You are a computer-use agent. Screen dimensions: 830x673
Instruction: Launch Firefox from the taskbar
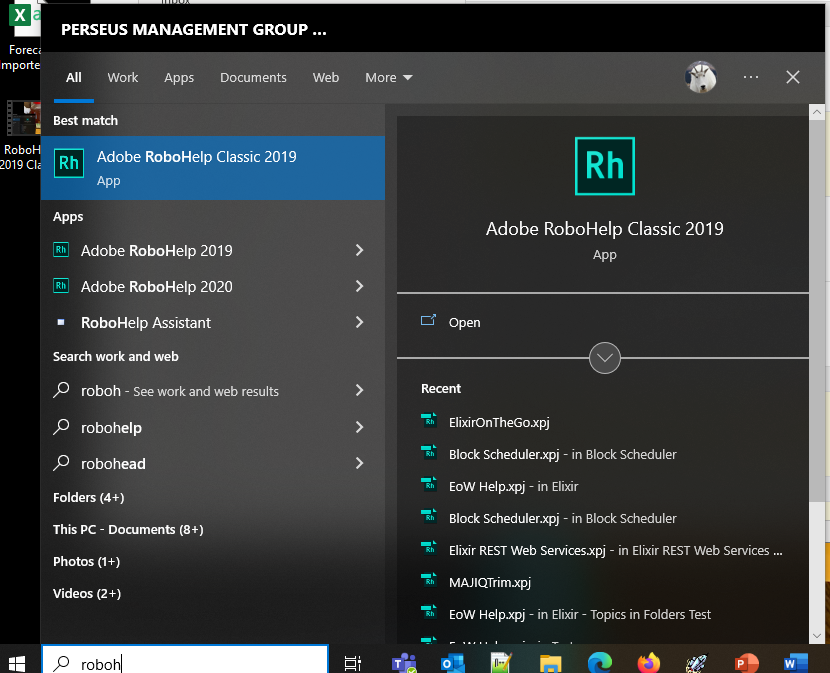tap(648, 662)
